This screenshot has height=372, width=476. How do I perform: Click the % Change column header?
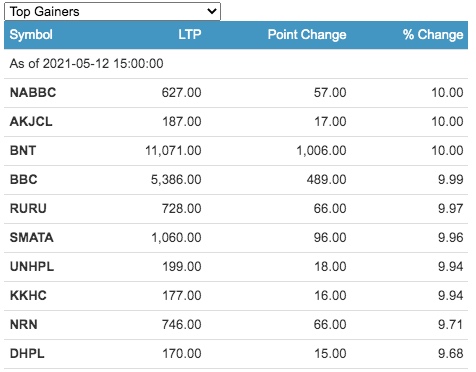pyautogui.click(x=433, y=35)
